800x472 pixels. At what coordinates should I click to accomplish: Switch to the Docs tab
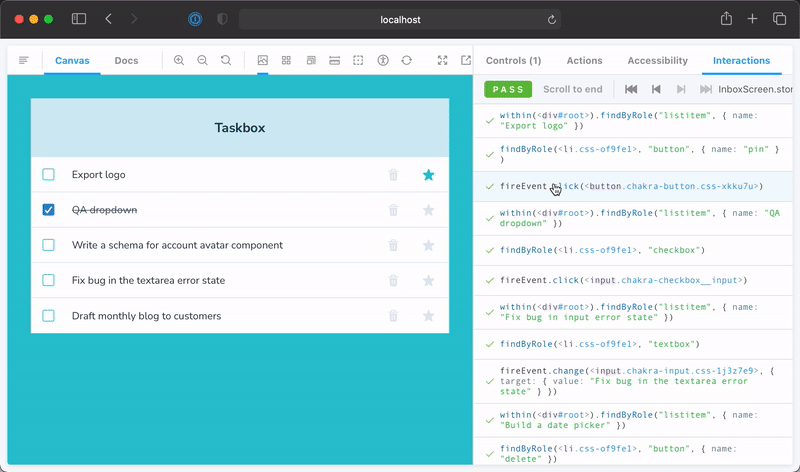pos(126,60)
